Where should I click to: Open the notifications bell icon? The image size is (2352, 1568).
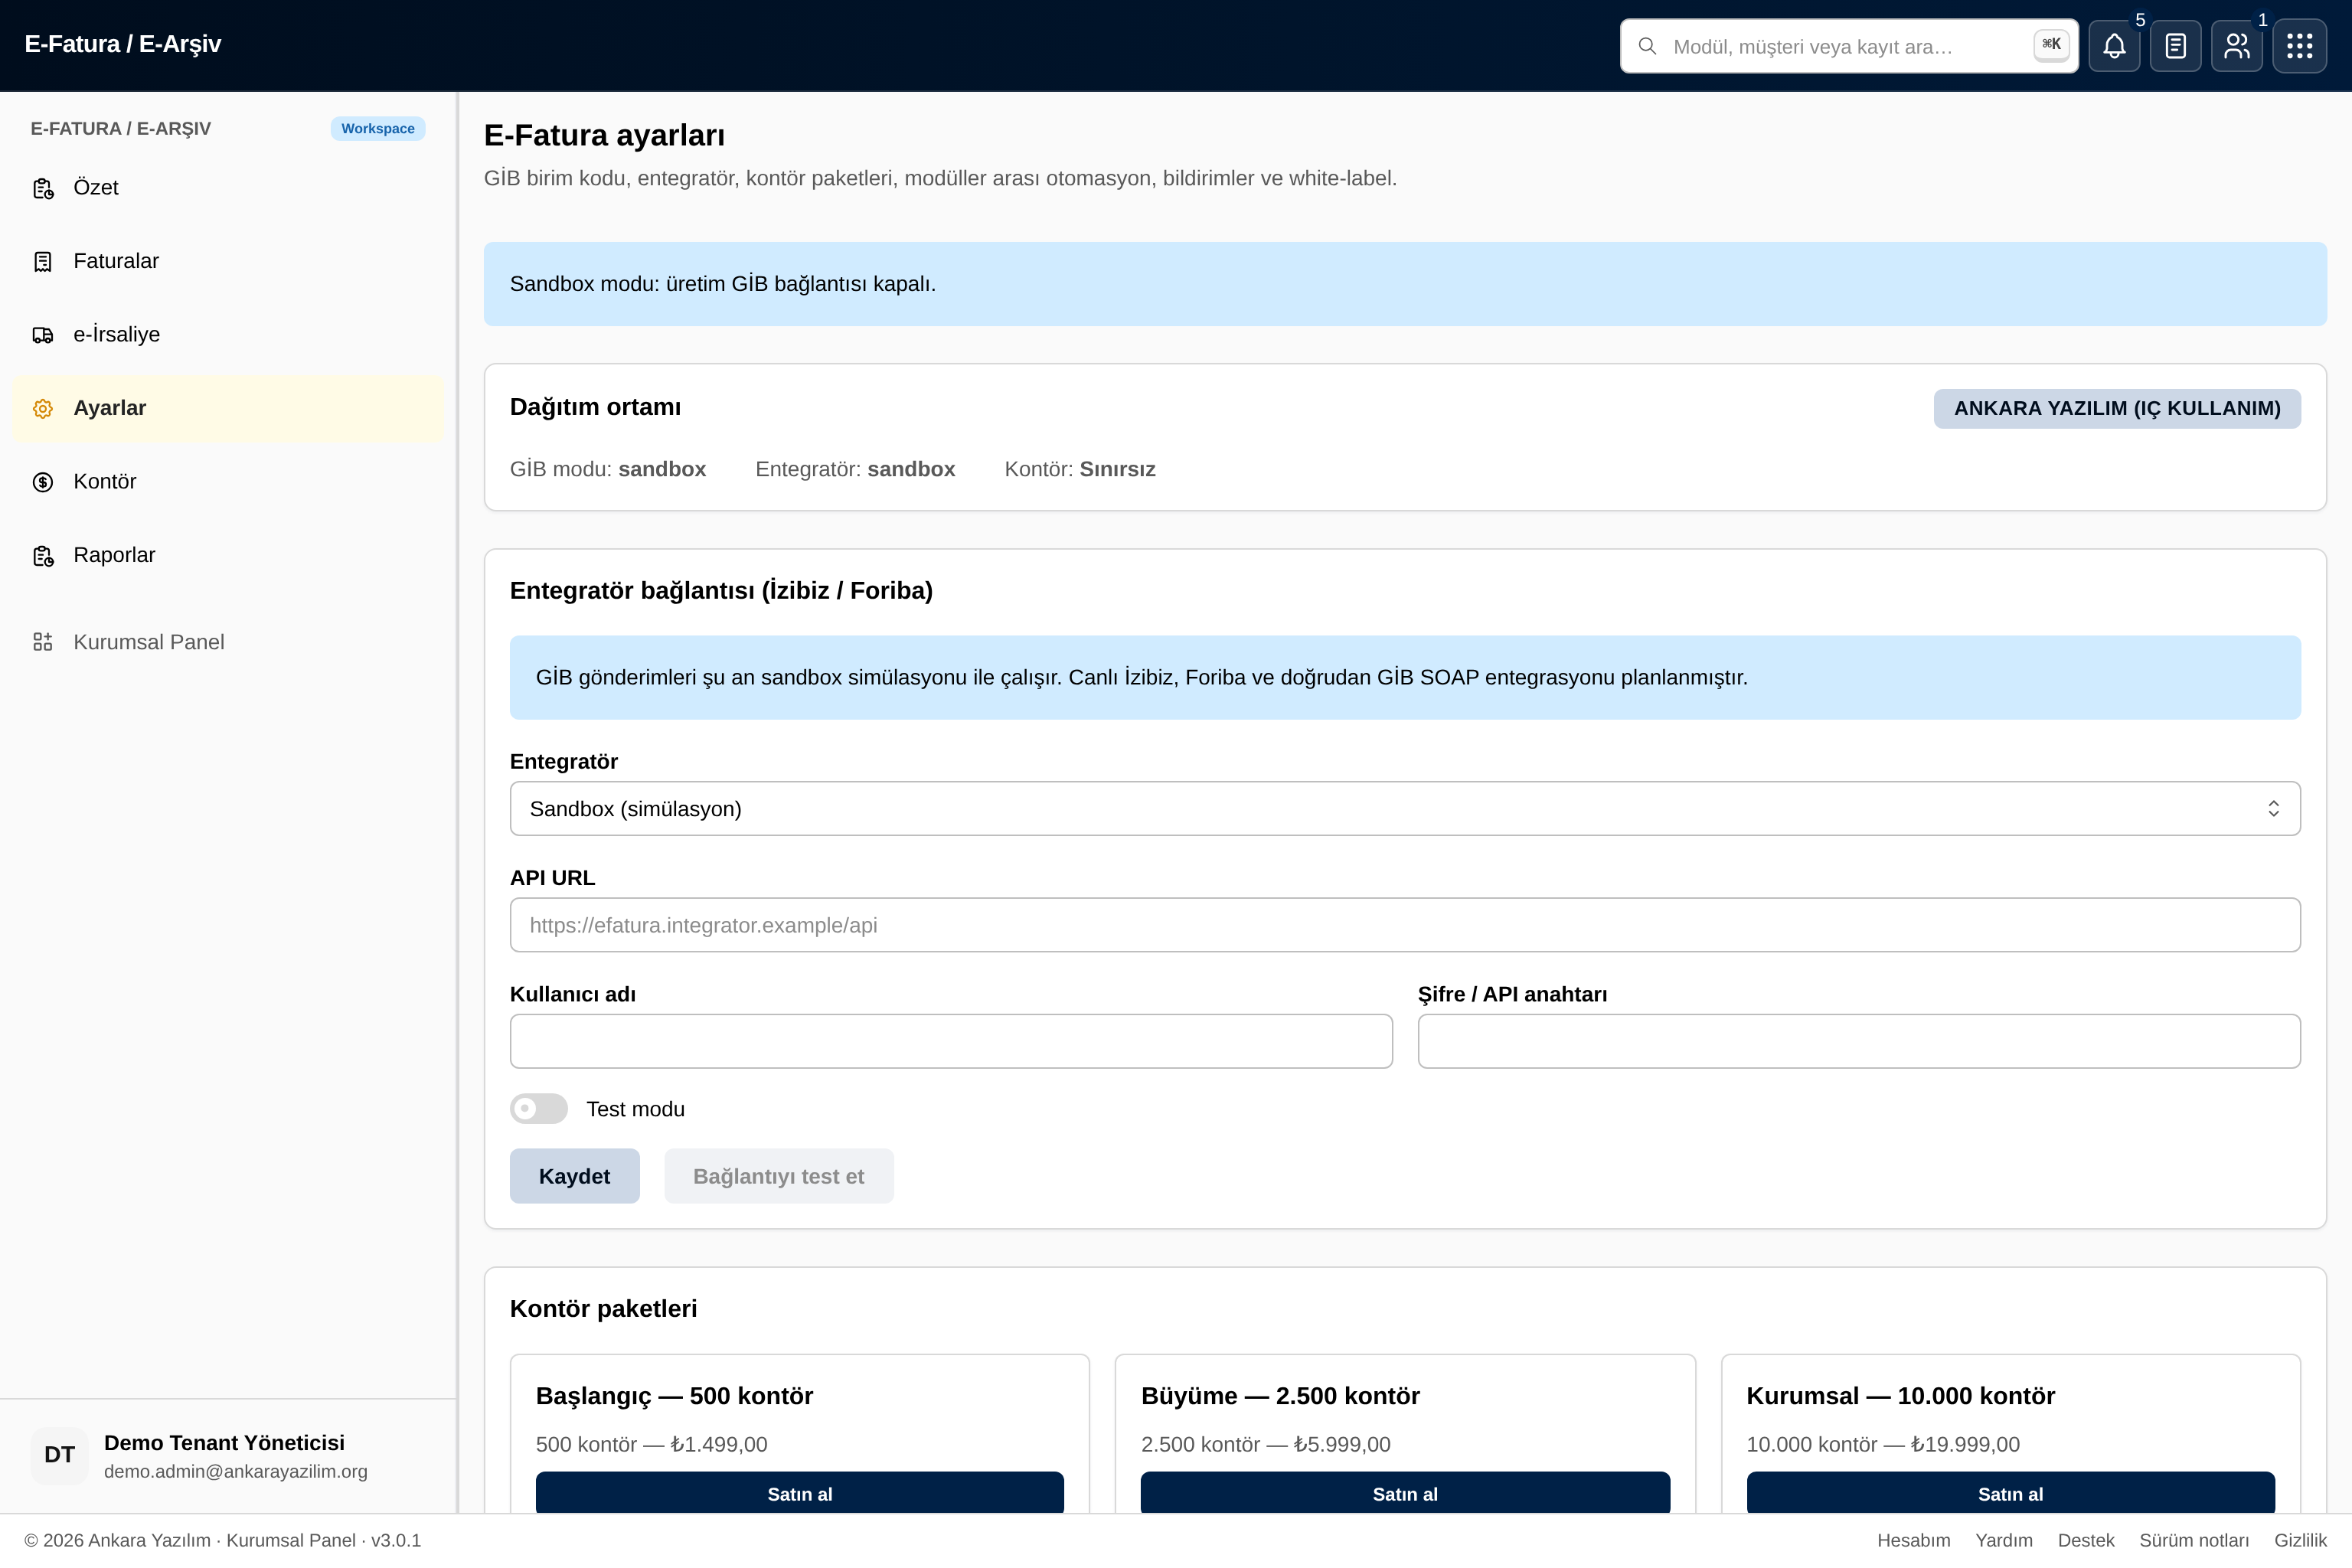[x=2114, y=46]
